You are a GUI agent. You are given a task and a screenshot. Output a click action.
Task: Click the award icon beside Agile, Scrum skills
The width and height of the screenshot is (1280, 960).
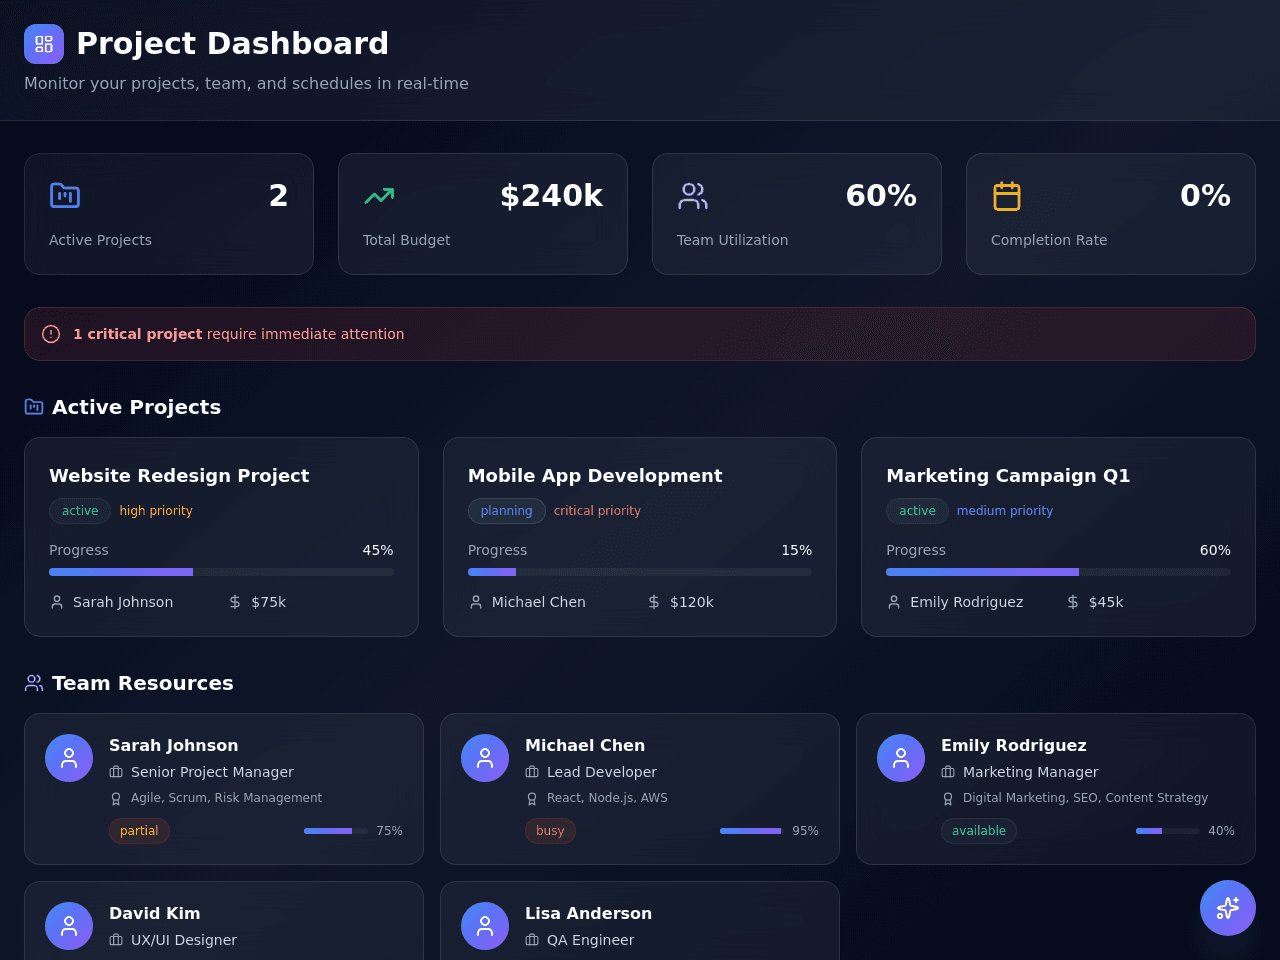[116, 799]
